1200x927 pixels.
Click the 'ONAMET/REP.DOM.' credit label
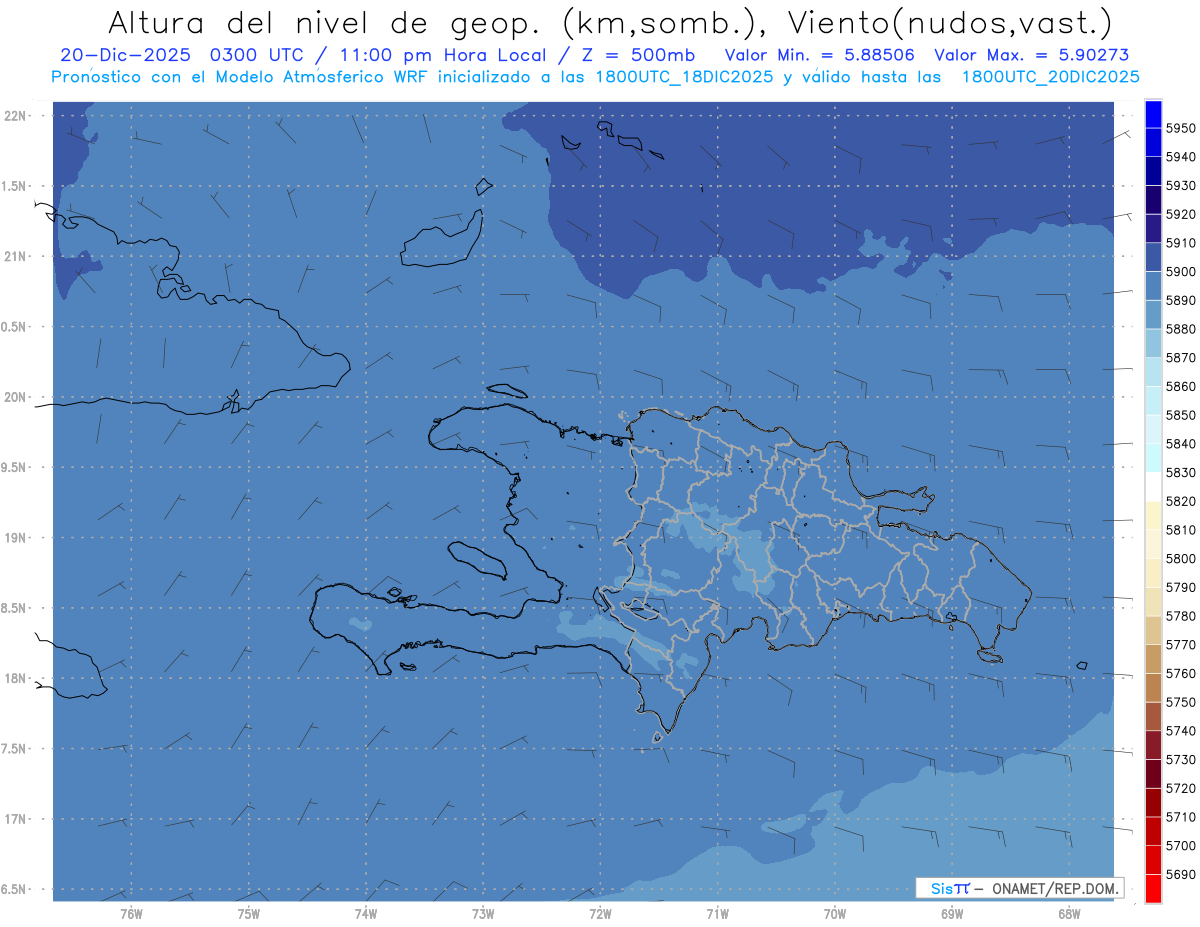coord(1056,888)
